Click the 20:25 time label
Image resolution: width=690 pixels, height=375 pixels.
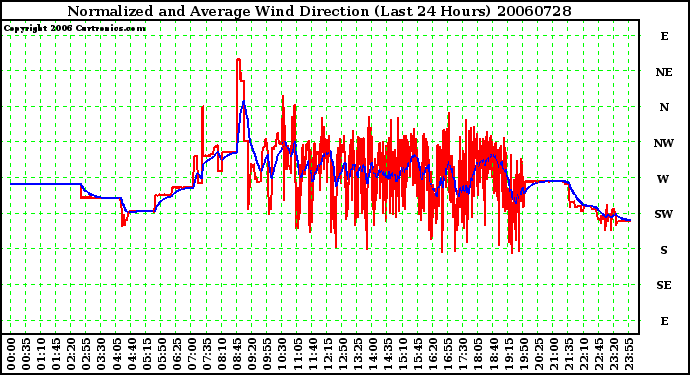coord(539,354)
